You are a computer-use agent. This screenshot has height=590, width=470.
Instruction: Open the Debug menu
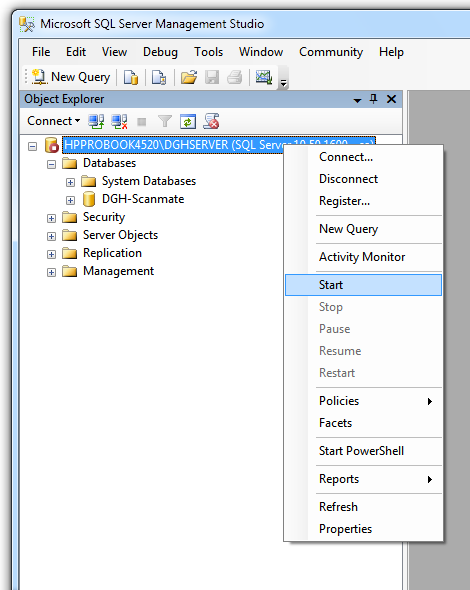tap(160, 52)
